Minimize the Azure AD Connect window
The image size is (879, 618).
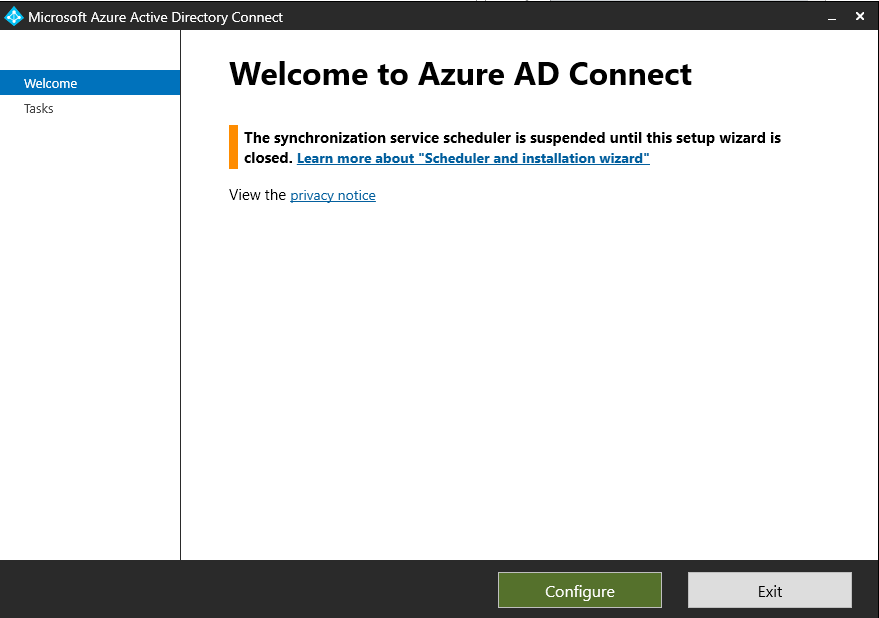pos(831,16)
